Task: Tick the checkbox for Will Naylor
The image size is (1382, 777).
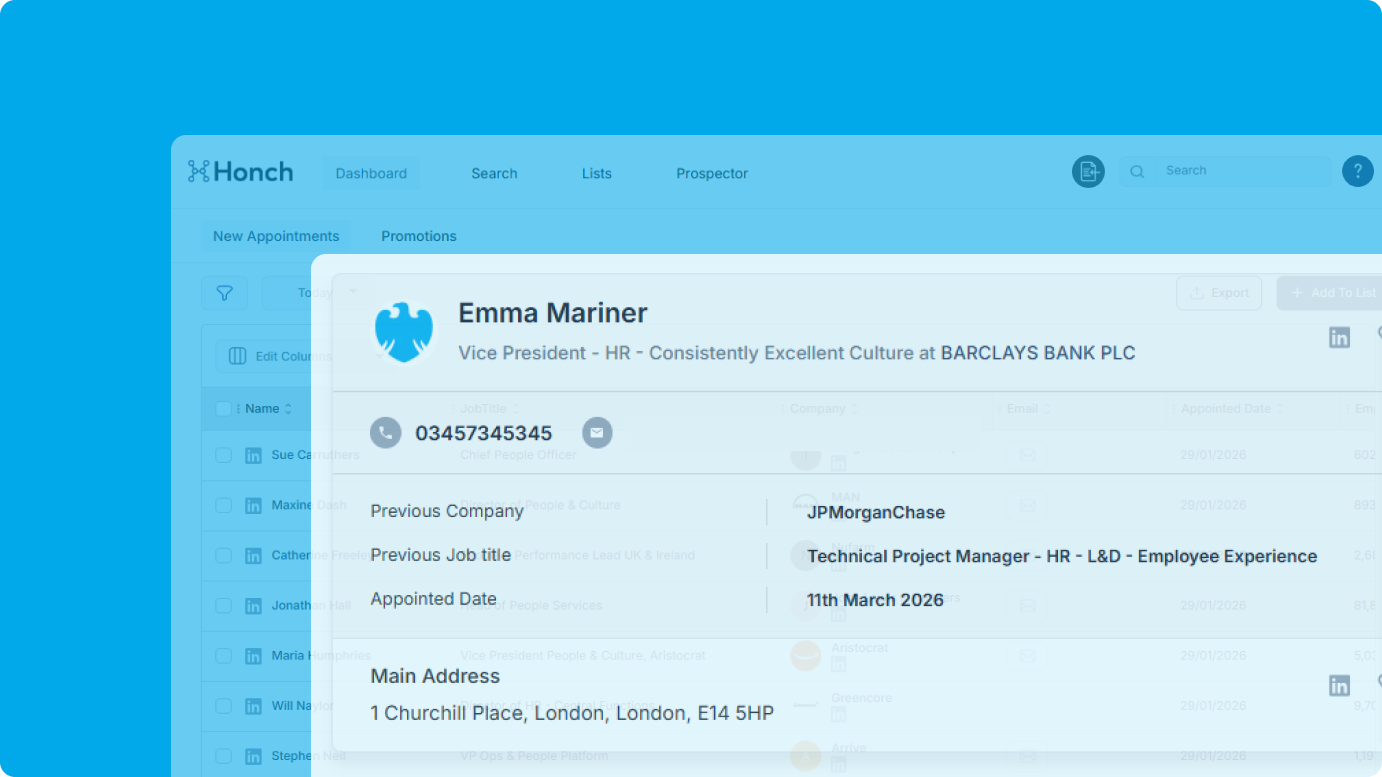Action: (223, 706)
